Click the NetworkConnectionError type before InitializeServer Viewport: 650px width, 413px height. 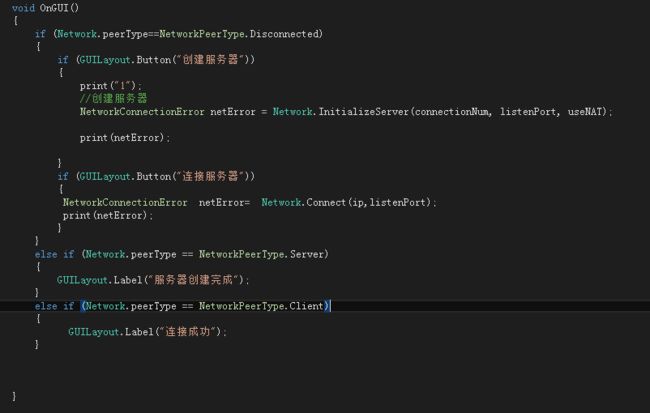[x=142, y=112]
